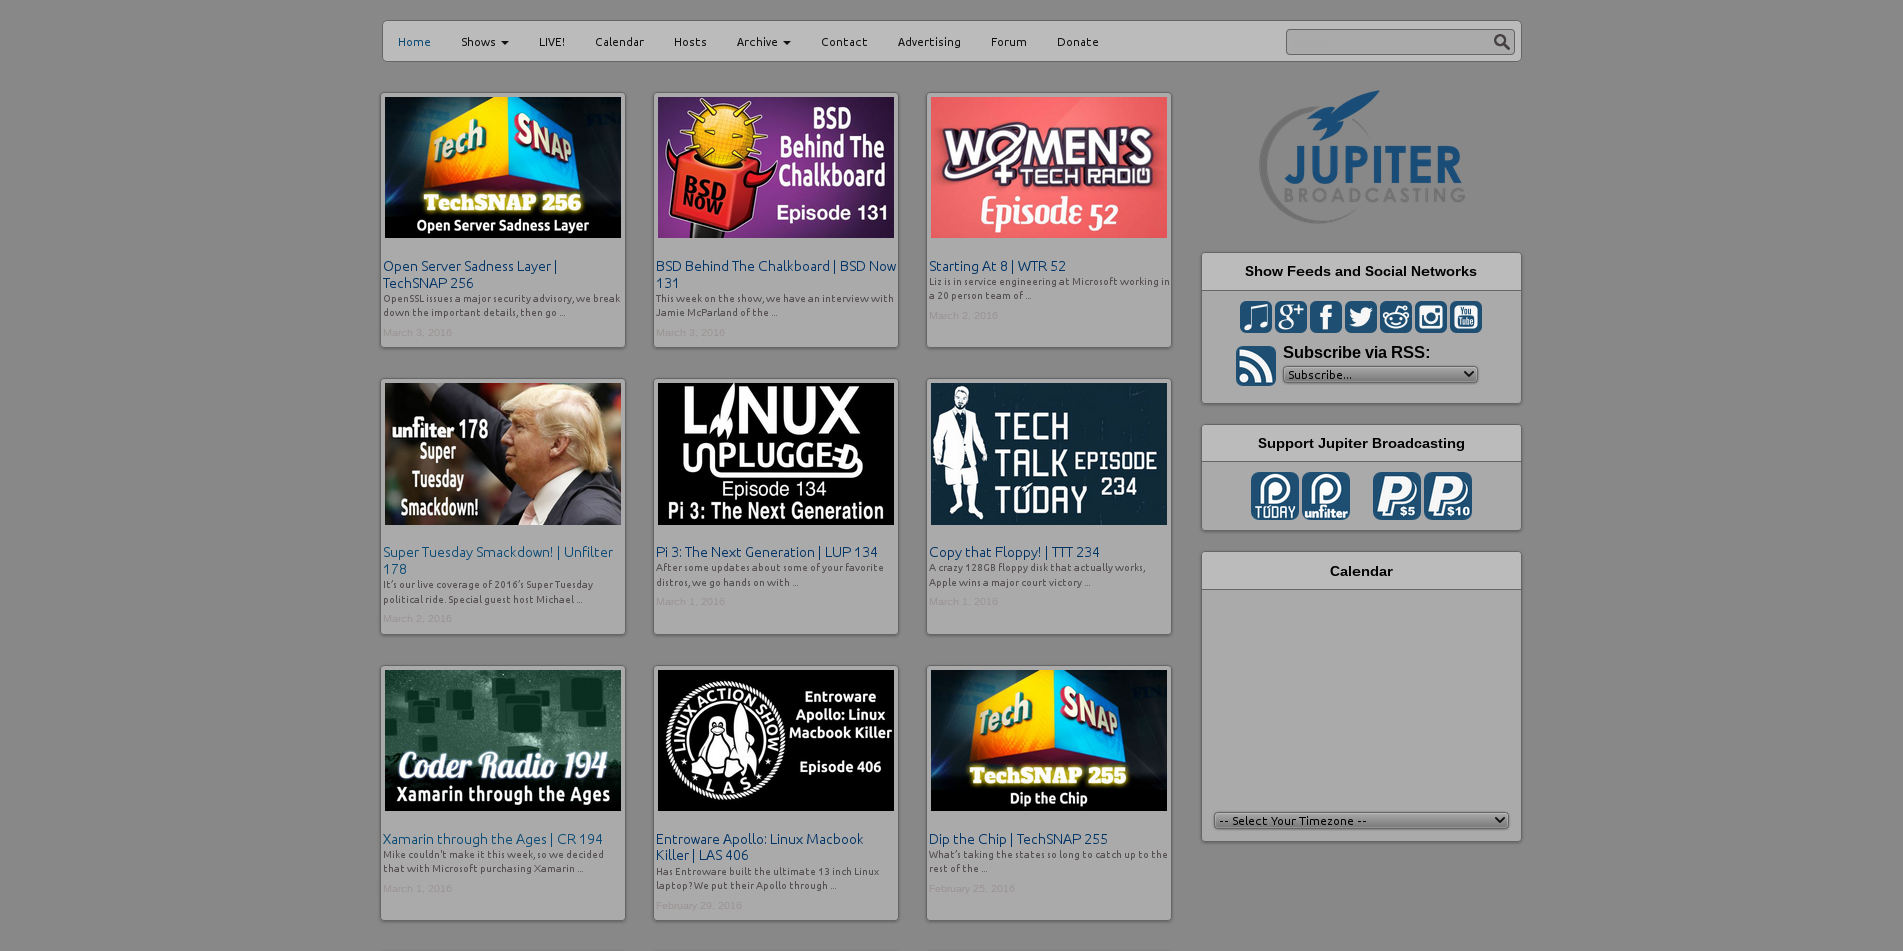Click the "Subscribe via RSS:" label
This screenshot has width=1903, height=951.
[1356, 352]
